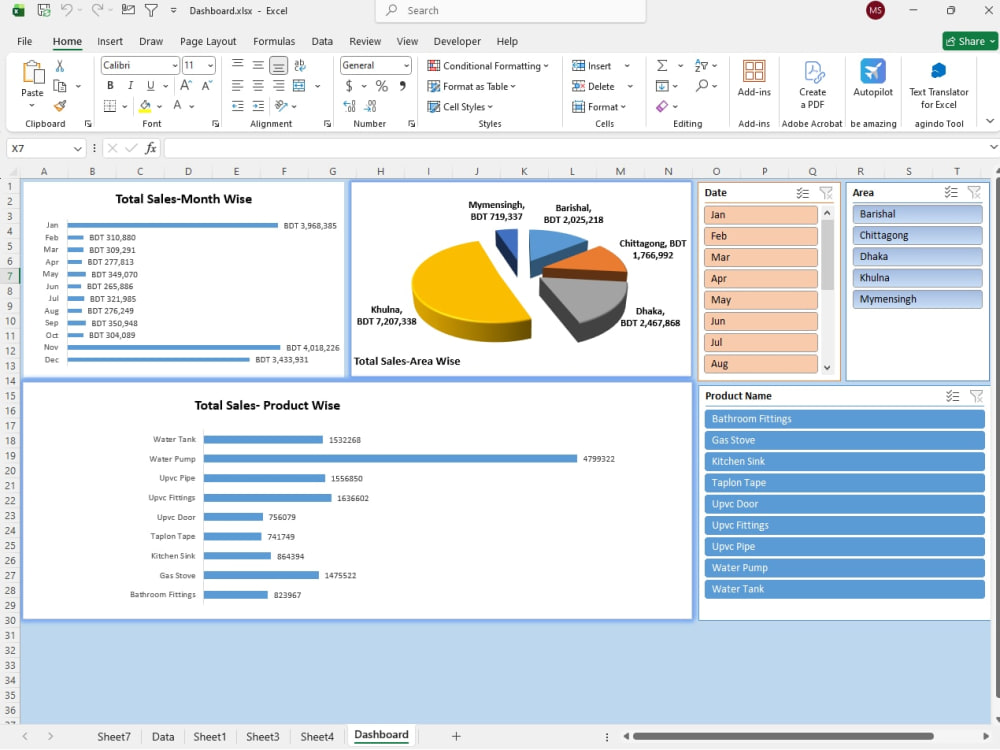The width and height of the screenshot is (1000, 750).
Task: Click Decrease Decimal icon
Action: [371, 106]
